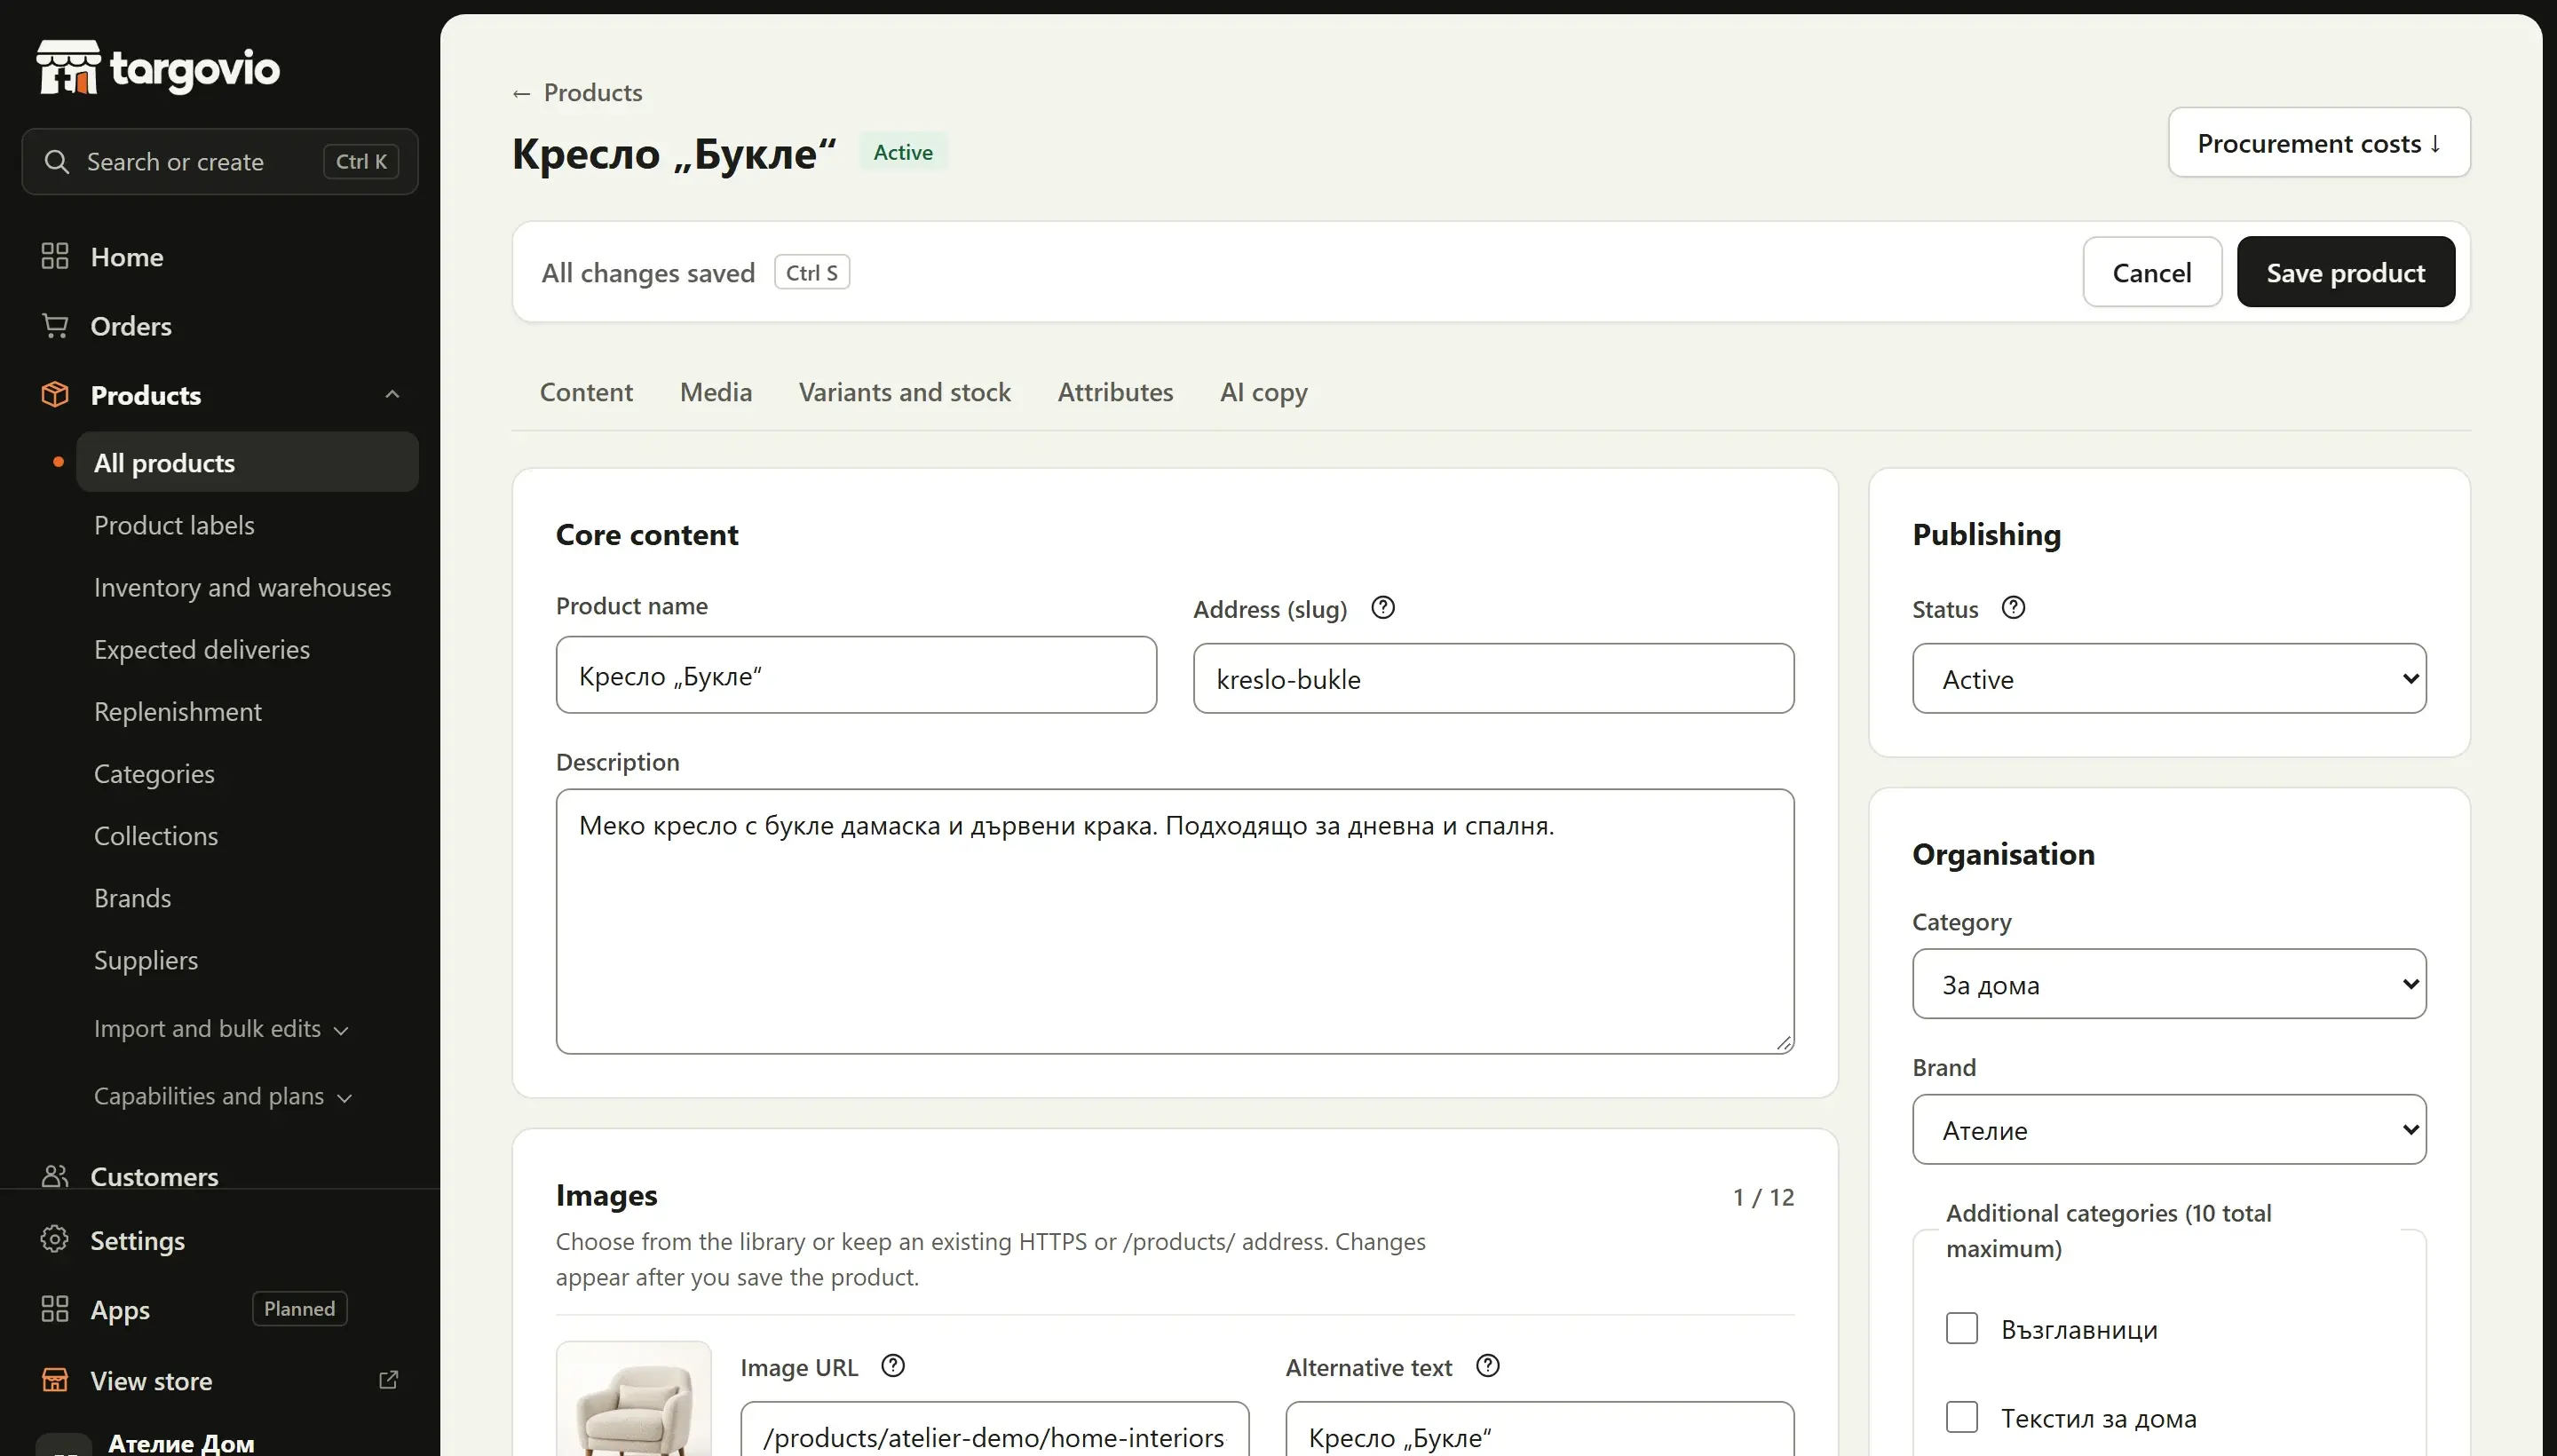This screenshot has height=1456, width=2557.
Task: Open help tooltip next to Alternative text
Action: [x=1488, y=1365]
